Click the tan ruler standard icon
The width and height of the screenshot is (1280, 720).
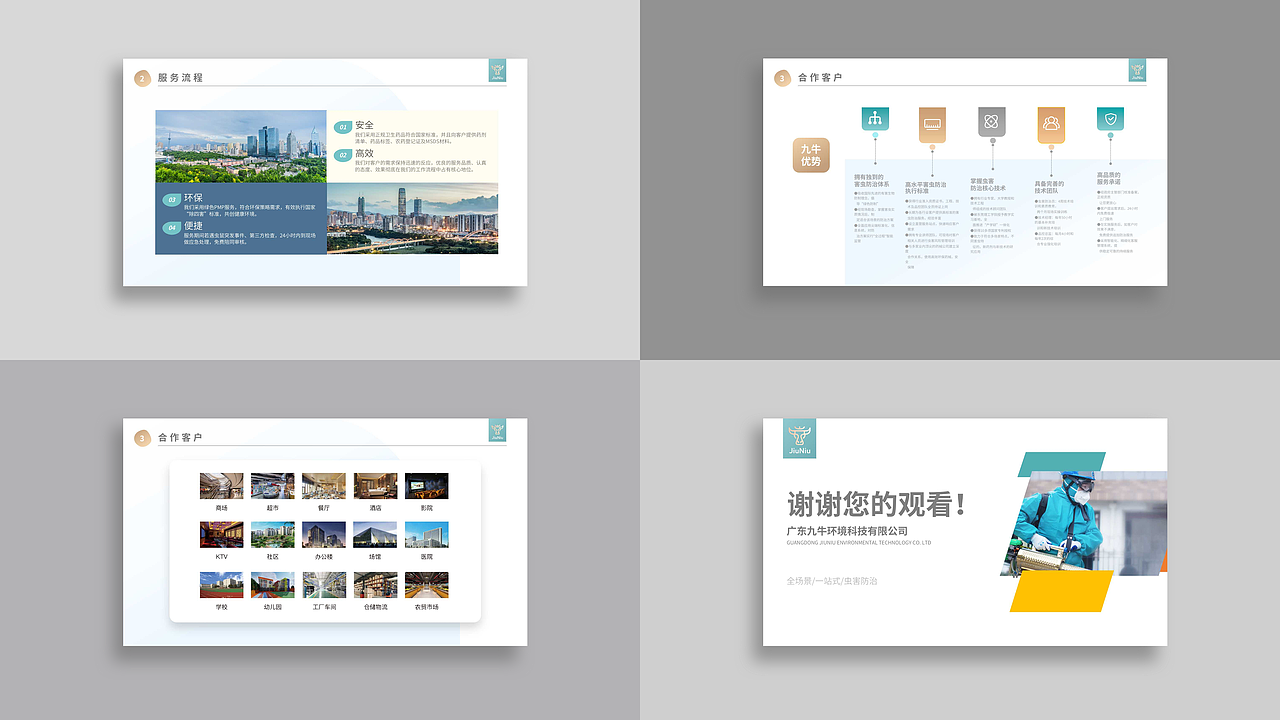pos(932,124)
